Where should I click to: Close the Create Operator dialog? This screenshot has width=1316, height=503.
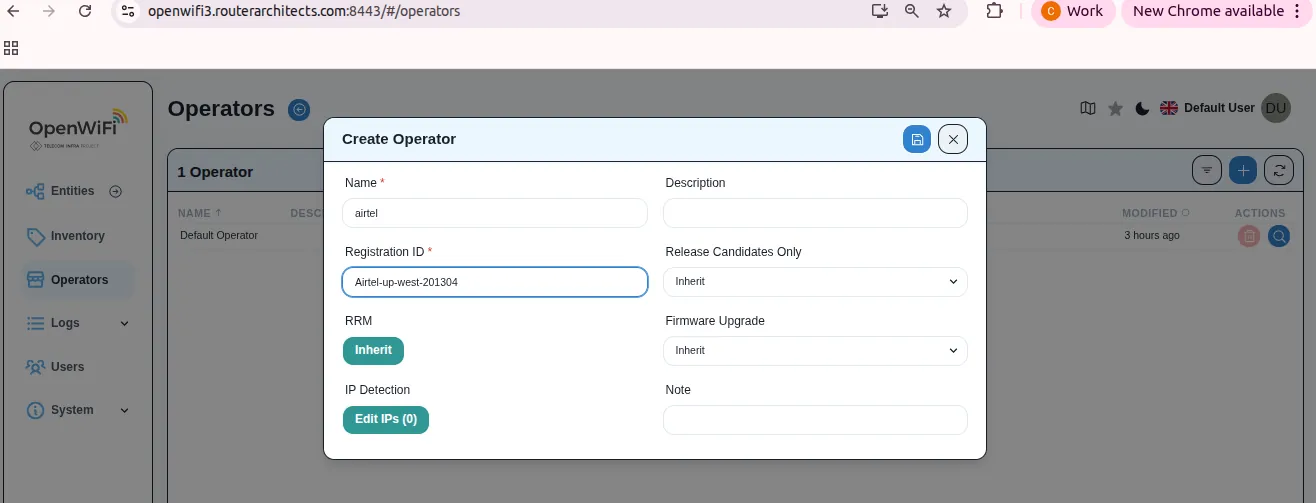[953, 139]
